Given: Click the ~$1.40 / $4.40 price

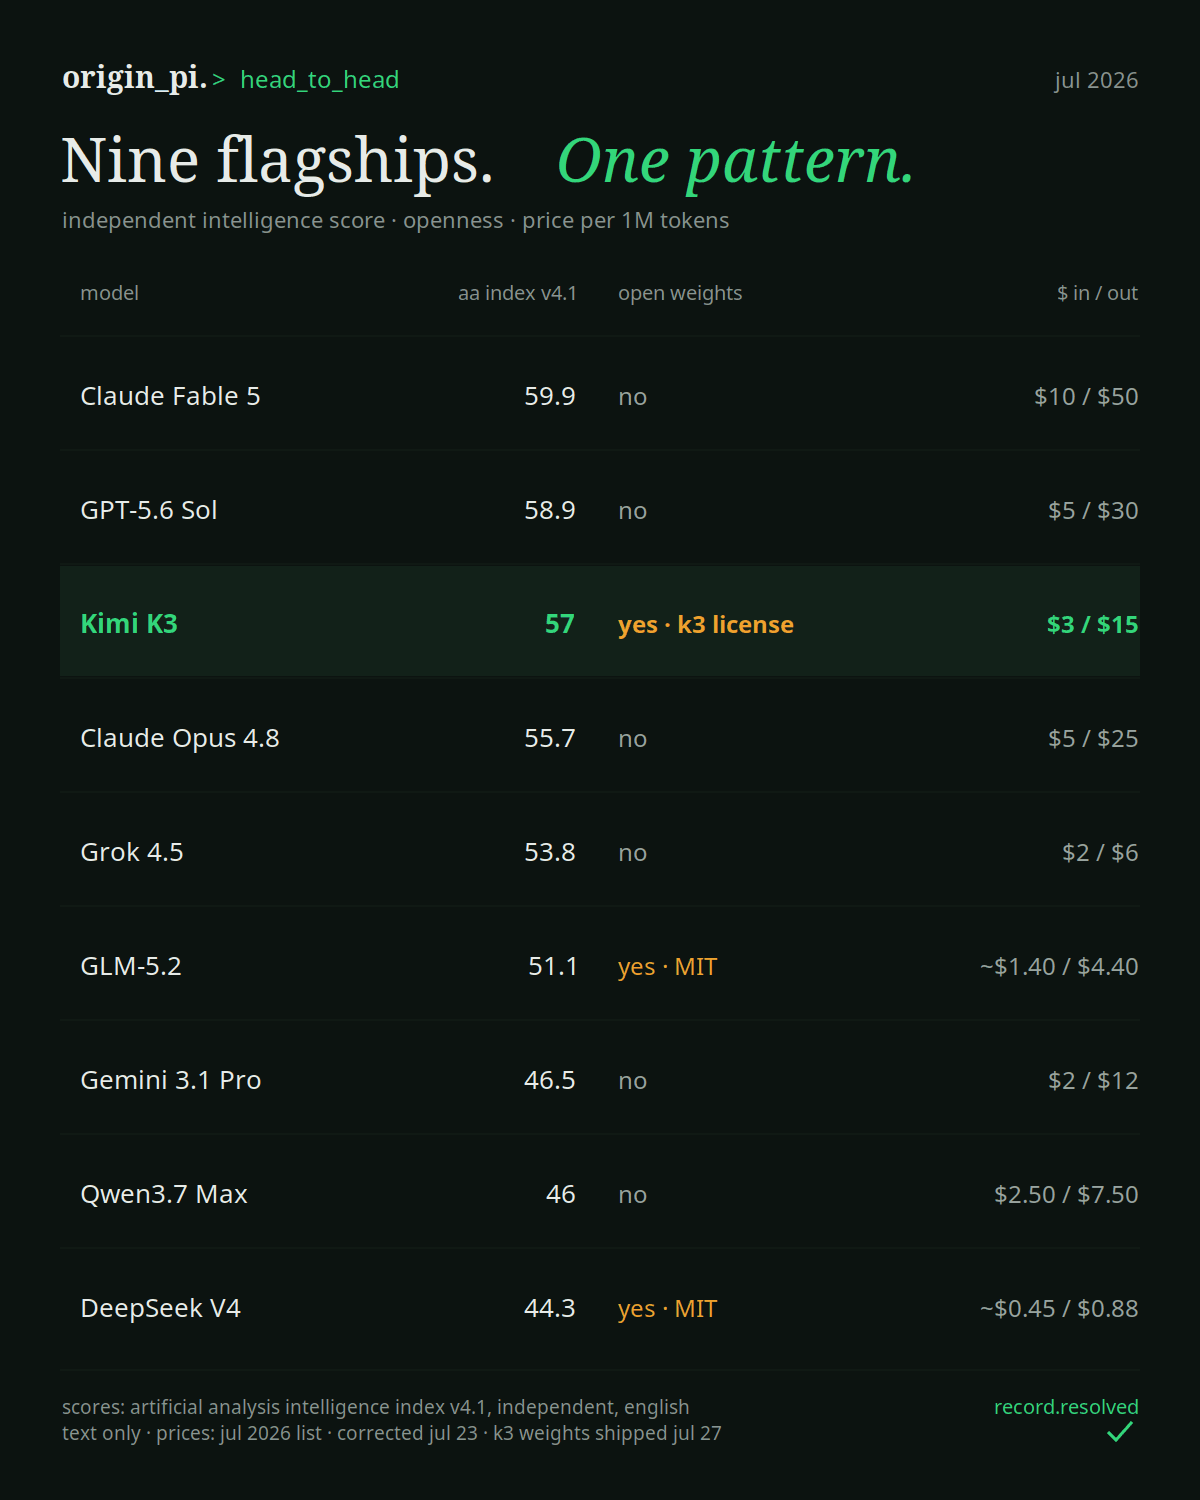Looking at the screenshot, I should click(1059, 966).
